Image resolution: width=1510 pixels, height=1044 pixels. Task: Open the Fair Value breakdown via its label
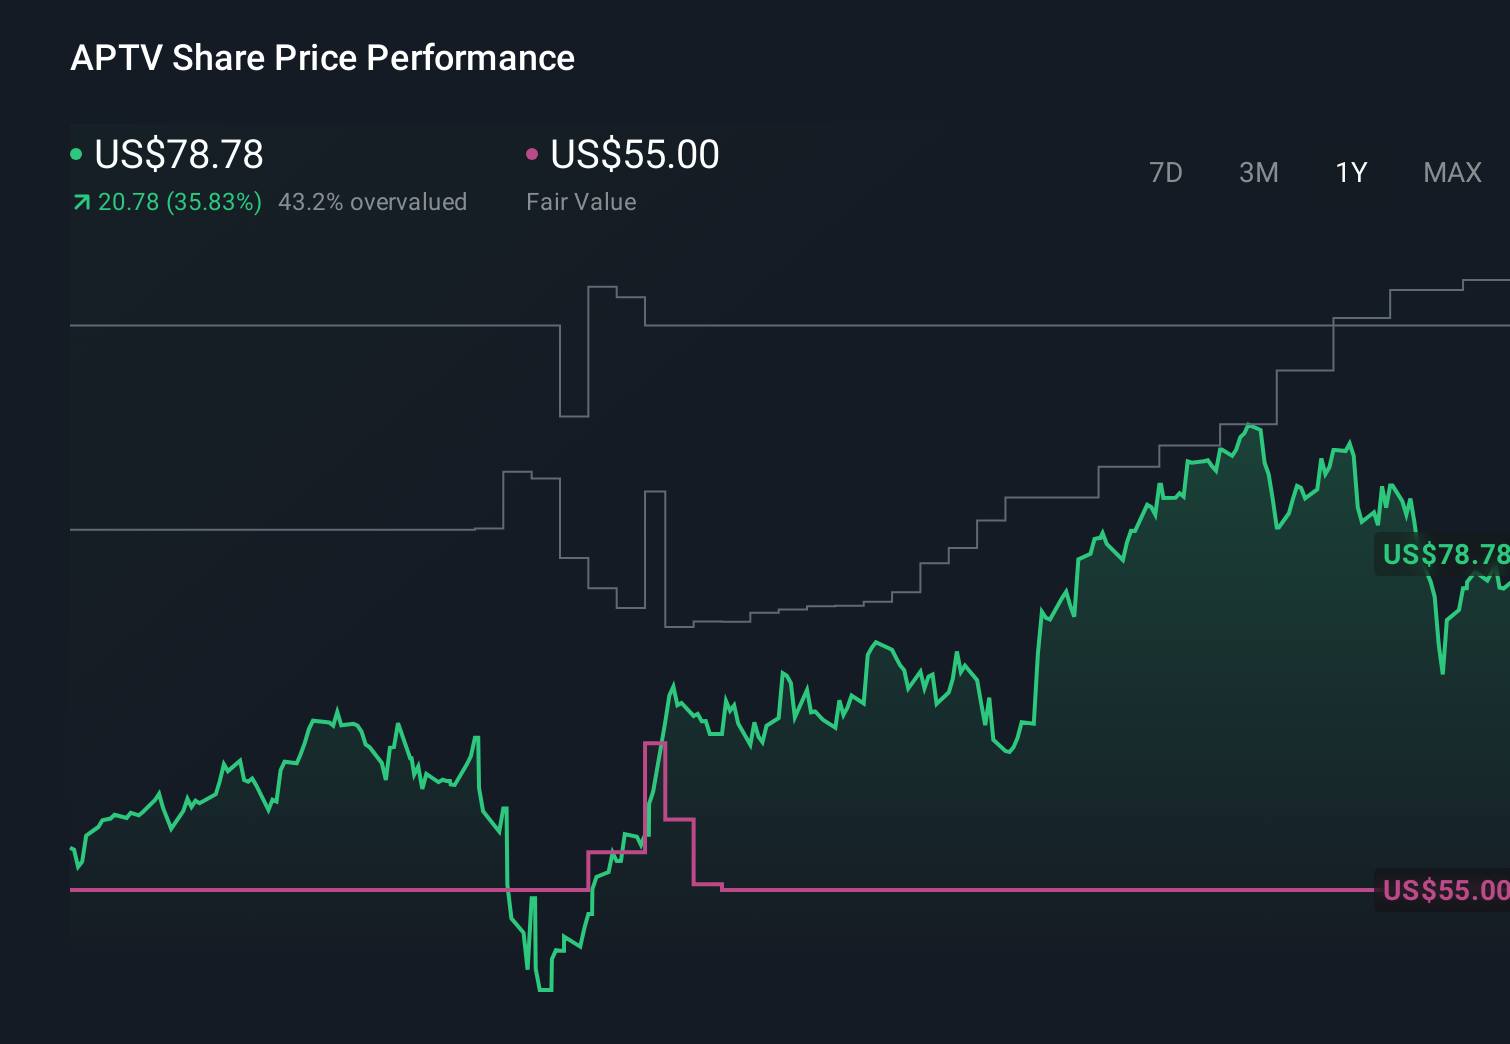tap(581, 202)
